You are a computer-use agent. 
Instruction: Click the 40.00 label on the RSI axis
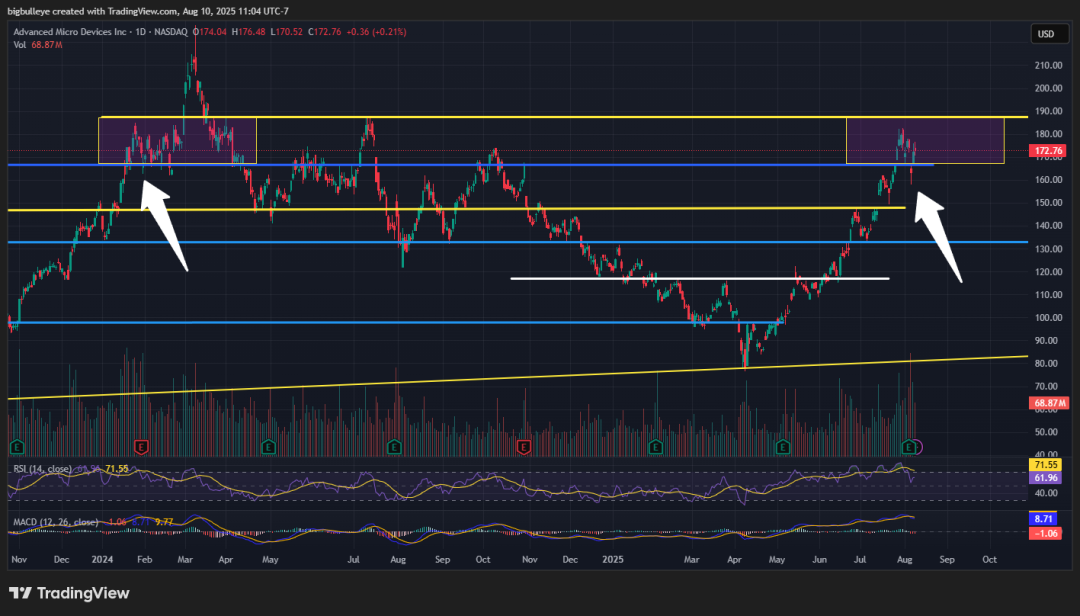pos(1044,493)
